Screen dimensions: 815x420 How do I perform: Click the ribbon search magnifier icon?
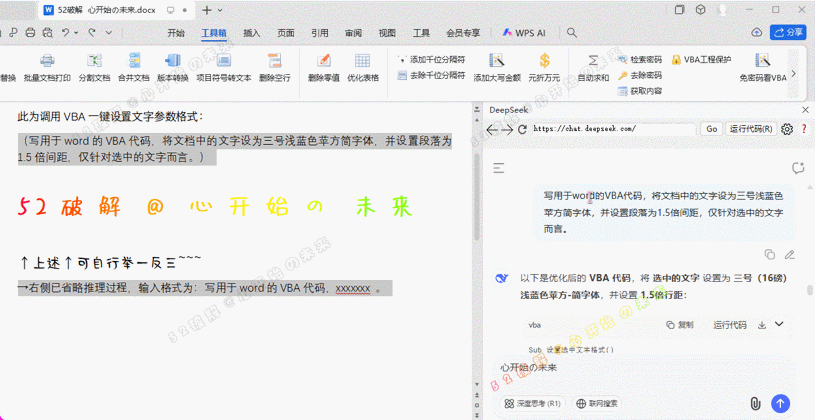coord(572,33)
